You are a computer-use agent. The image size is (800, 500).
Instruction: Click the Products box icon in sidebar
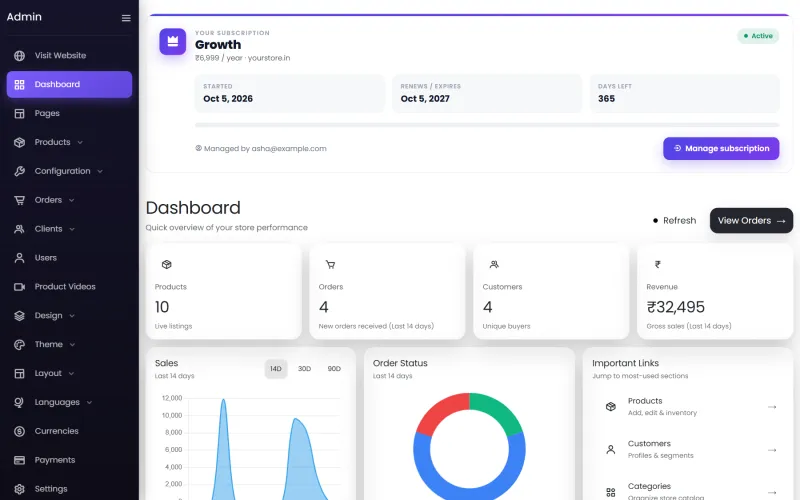click(x=19, y=142)
